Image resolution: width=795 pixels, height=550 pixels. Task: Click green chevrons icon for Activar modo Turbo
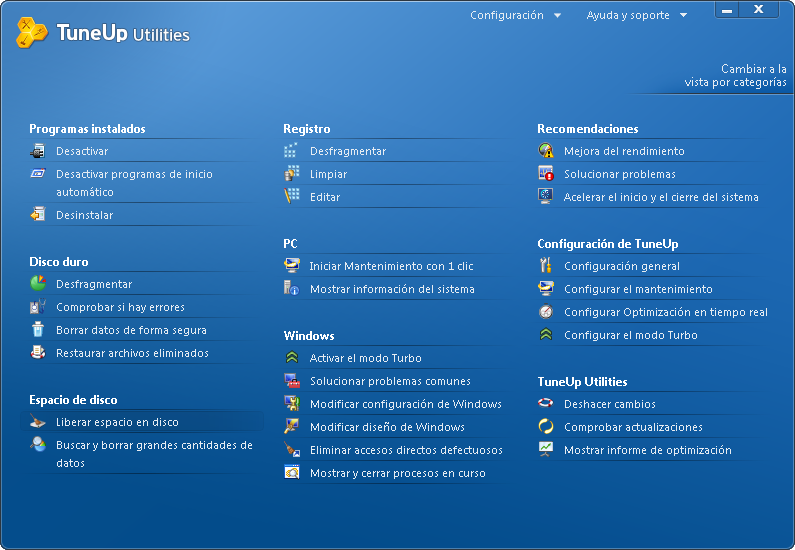pyautogui.click(x=292, y=357)
